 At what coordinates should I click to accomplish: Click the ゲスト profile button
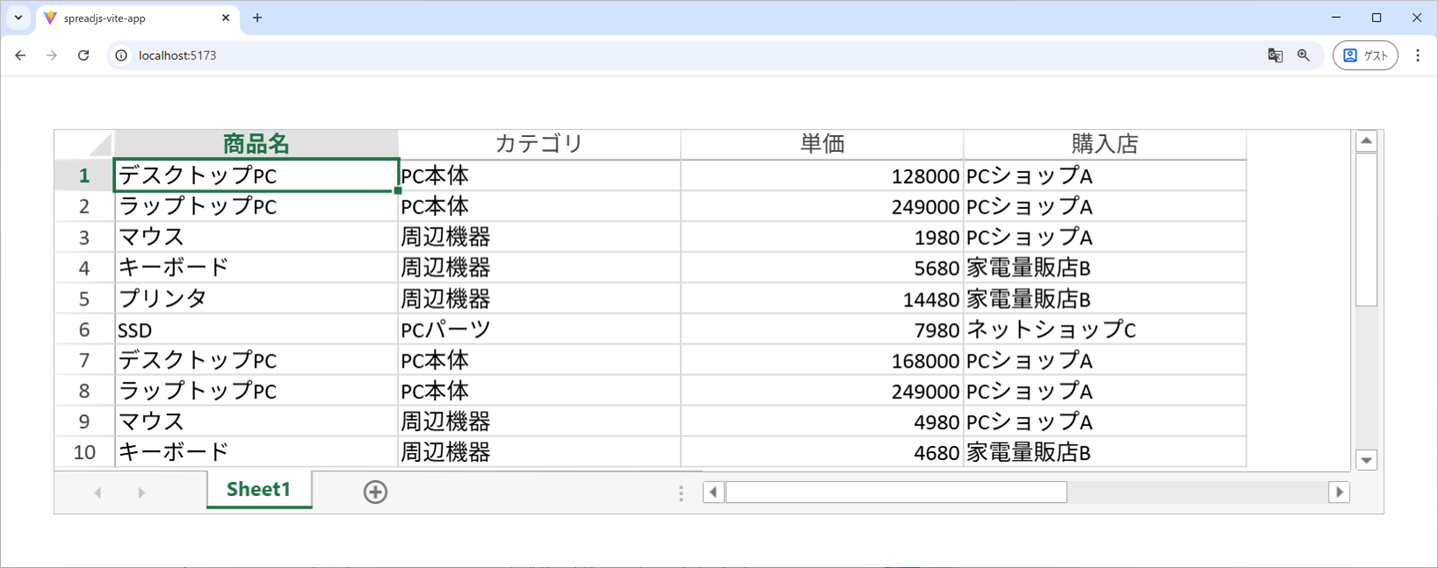(x=1365, y=56)
